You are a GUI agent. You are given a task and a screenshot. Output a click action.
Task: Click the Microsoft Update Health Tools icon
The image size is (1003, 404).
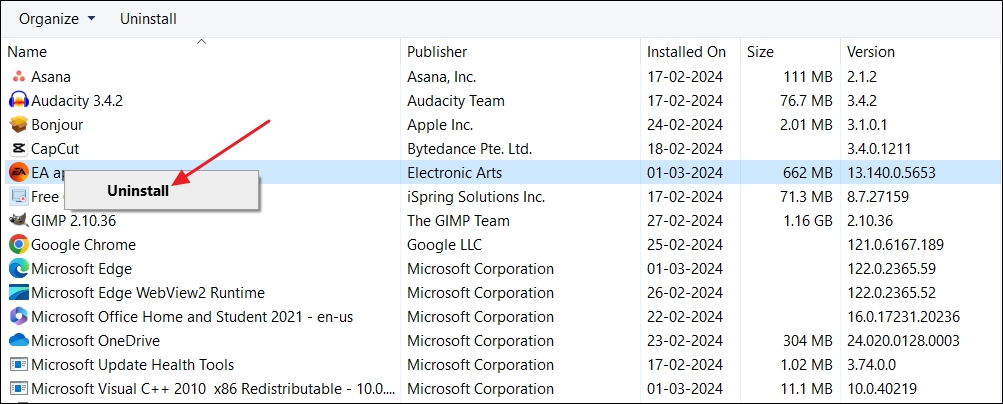(x=19, y=365)
